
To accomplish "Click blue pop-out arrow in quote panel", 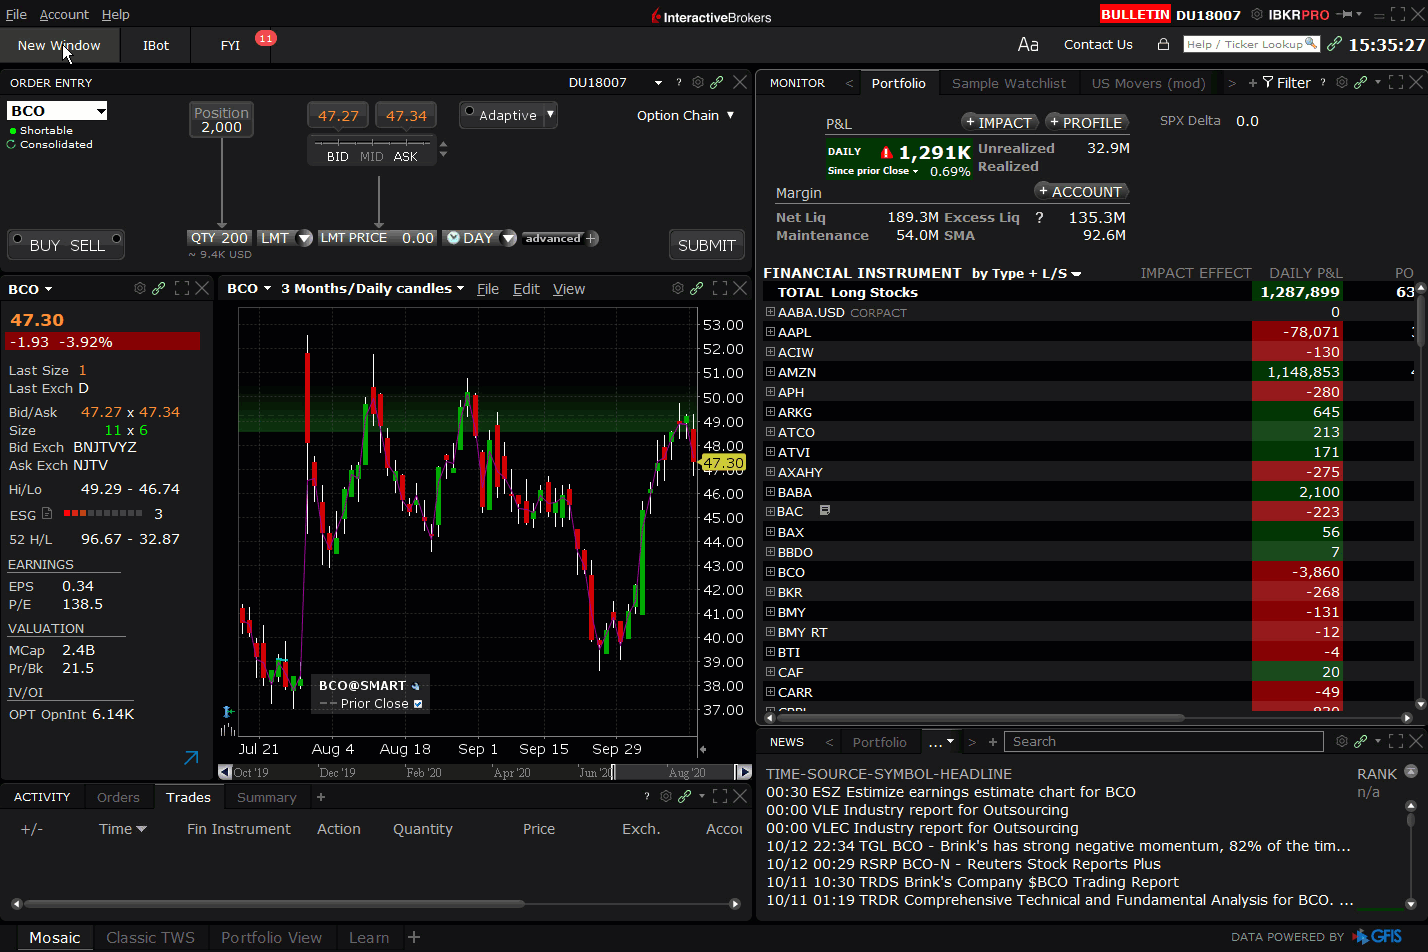I will coord(191,758).
